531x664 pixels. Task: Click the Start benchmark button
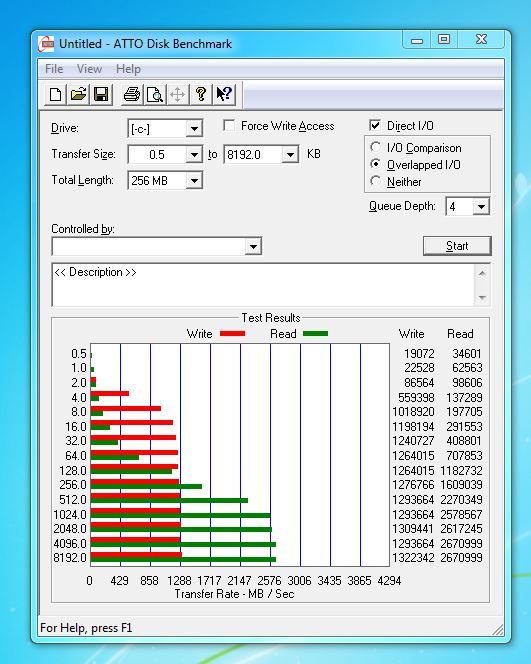[457, 246]
